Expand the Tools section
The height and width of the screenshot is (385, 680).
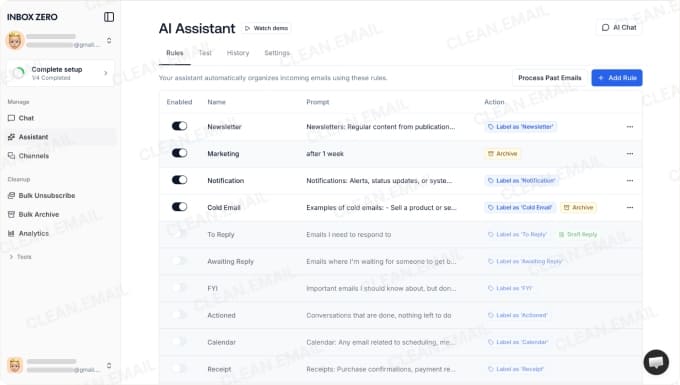(x=20, y=257)
